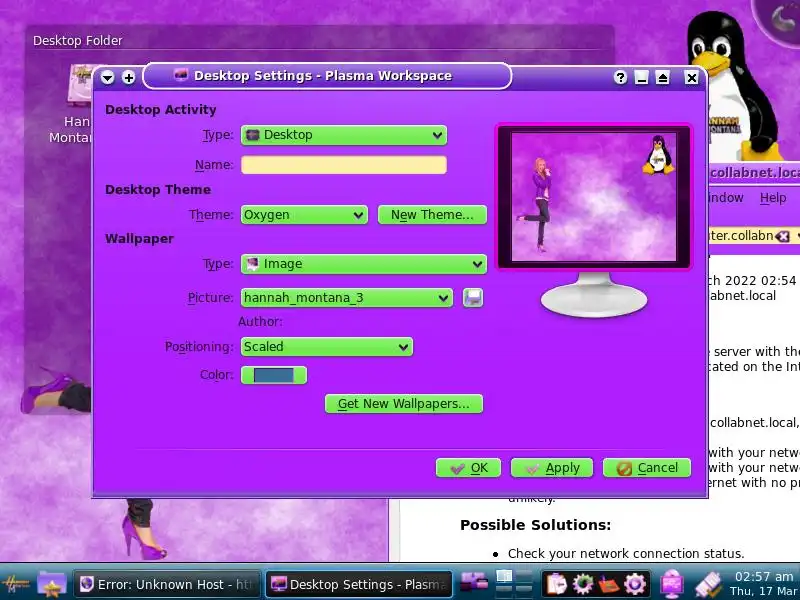Click the question mark help button in the title bar

pyautogui.click(x=620, y=78)
